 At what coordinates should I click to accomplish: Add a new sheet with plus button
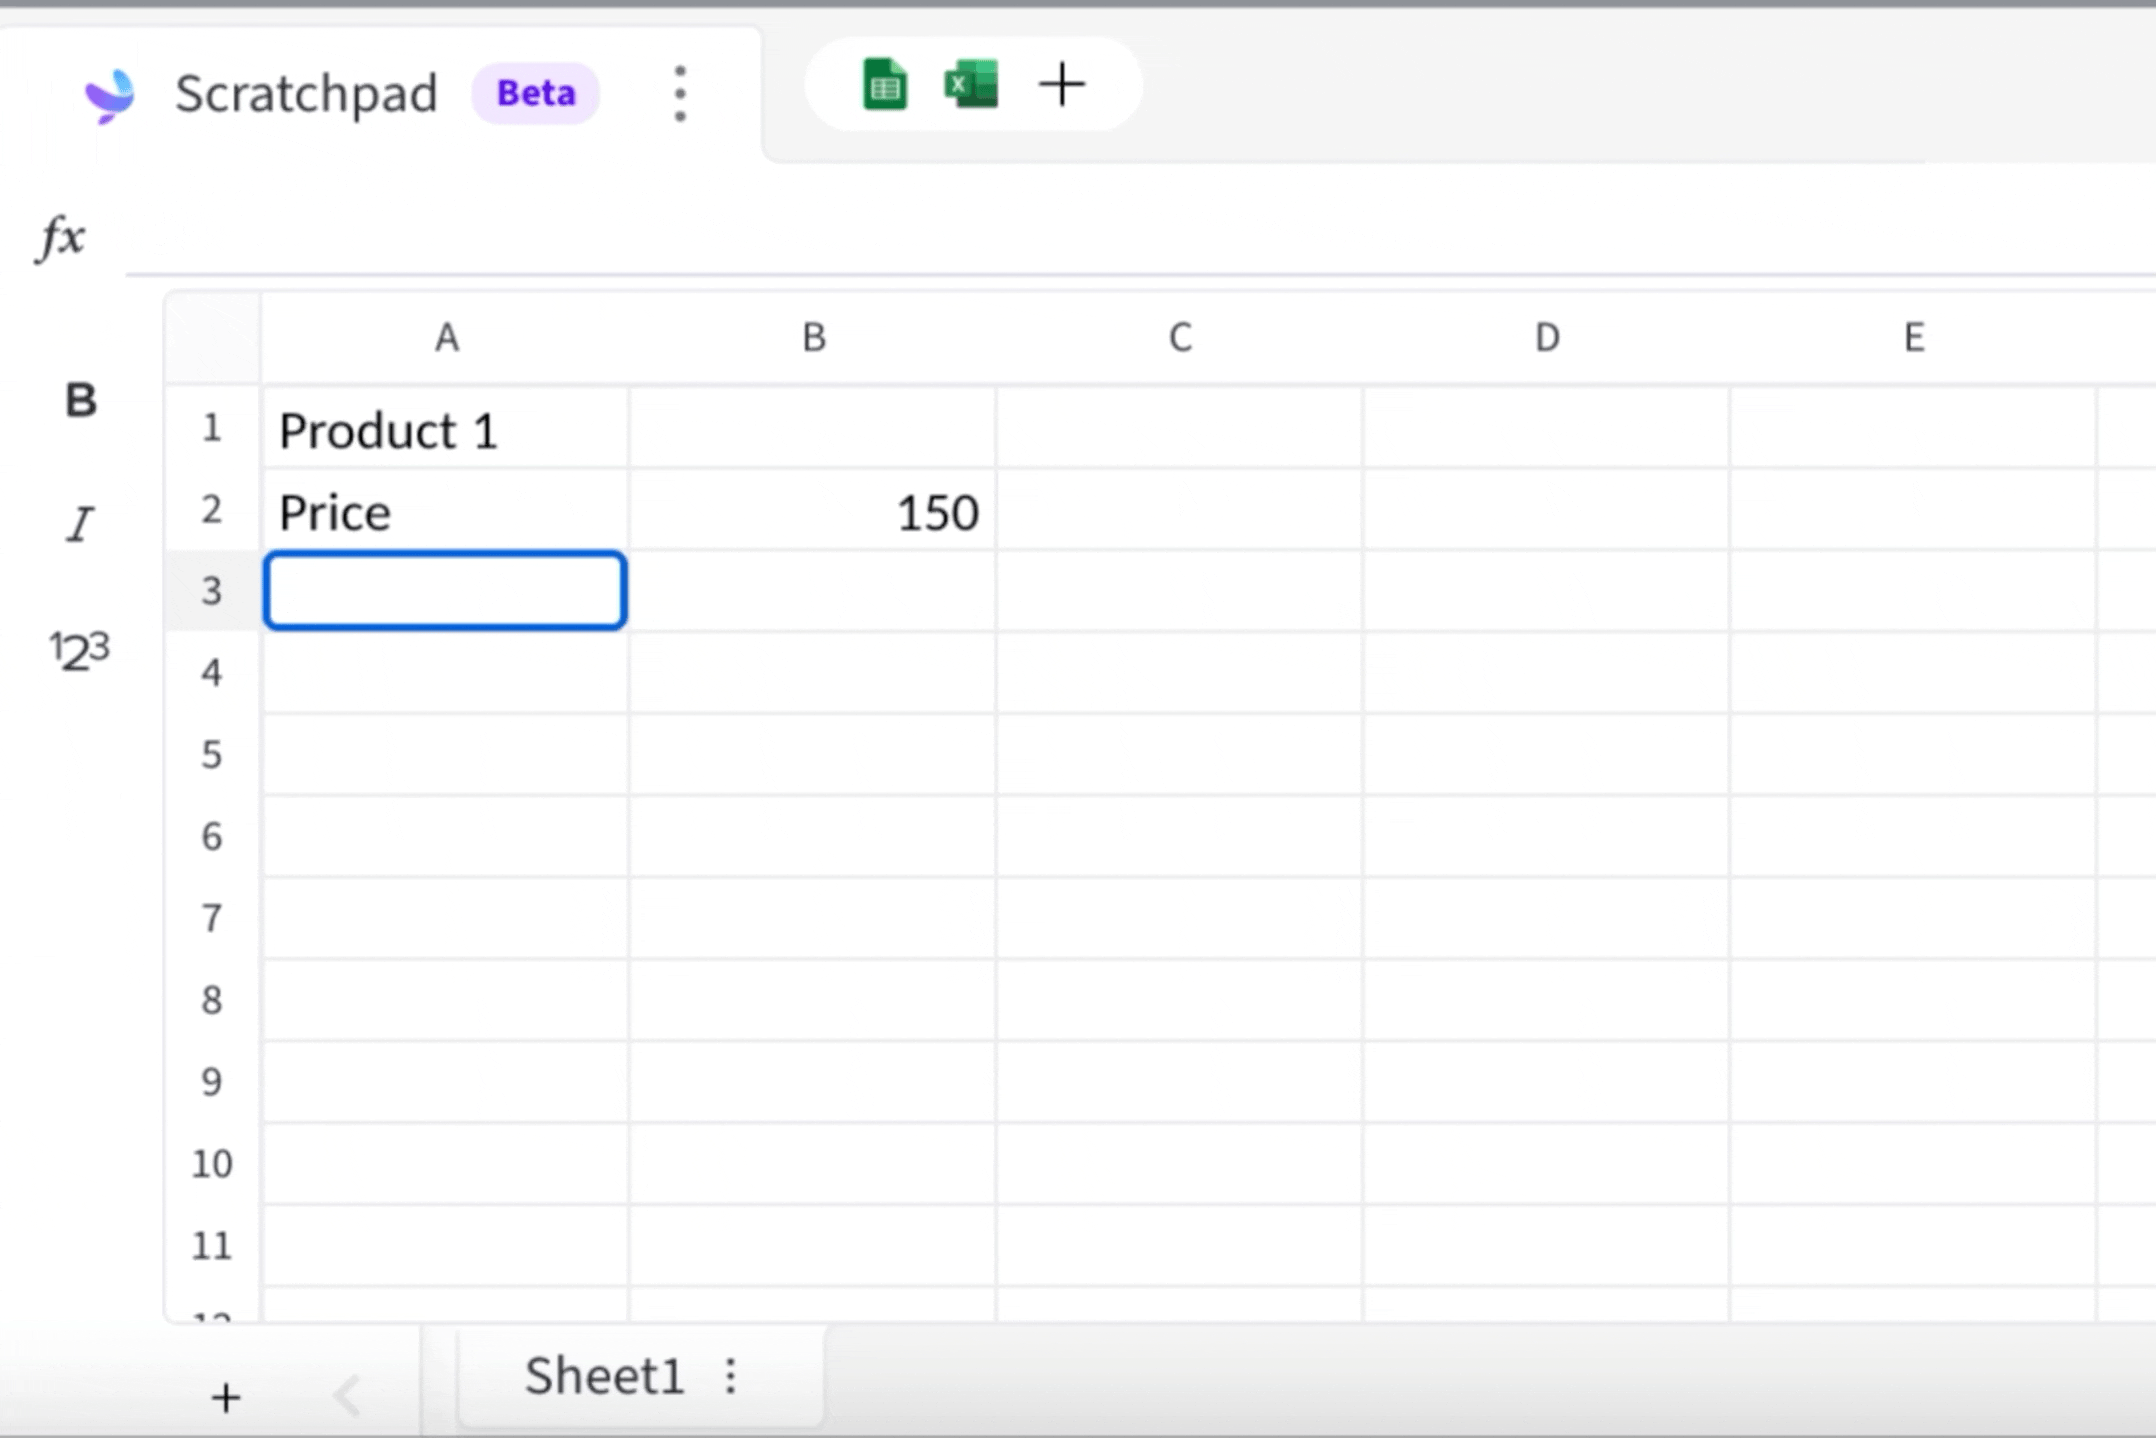click(226, 1398)
